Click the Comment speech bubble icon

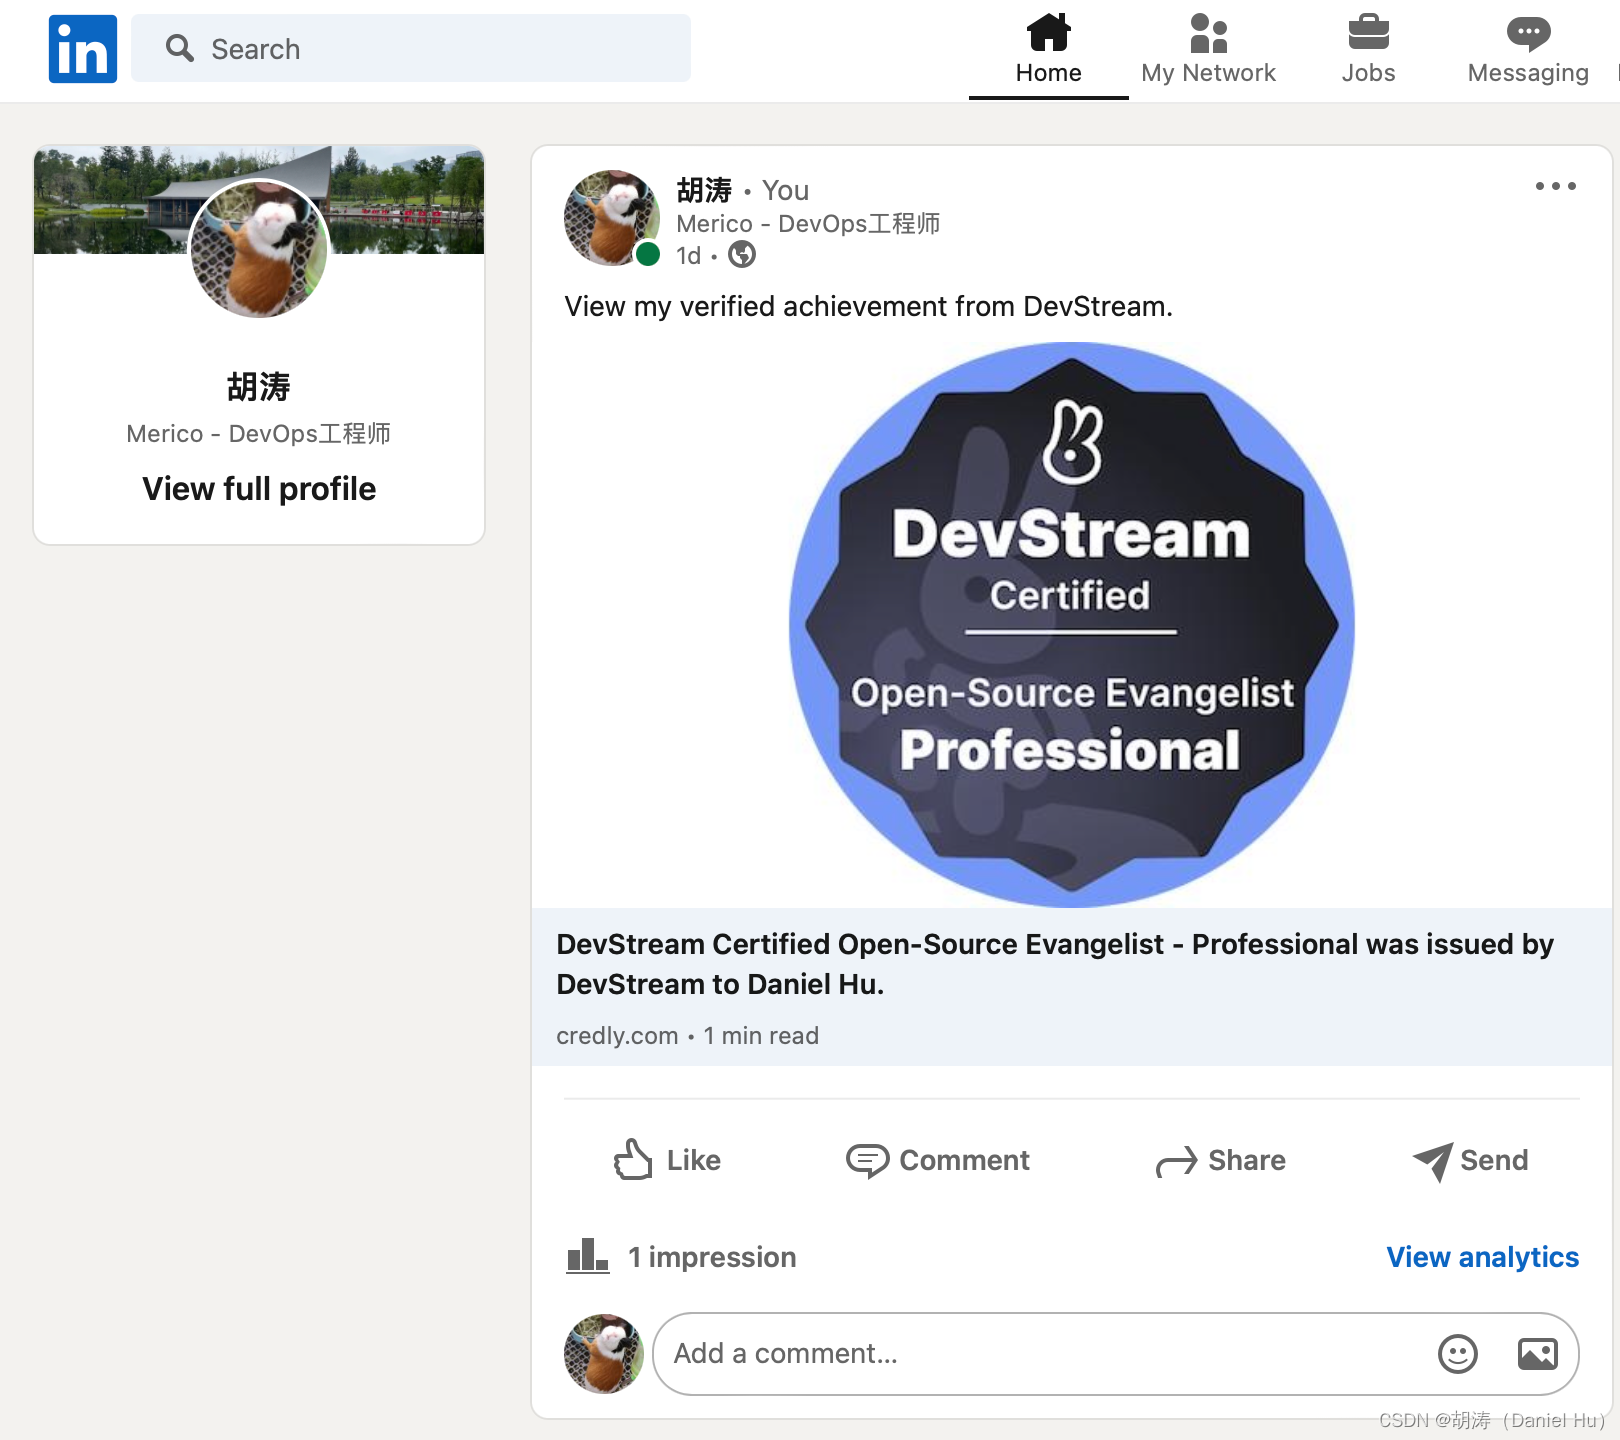[869, 1160]
